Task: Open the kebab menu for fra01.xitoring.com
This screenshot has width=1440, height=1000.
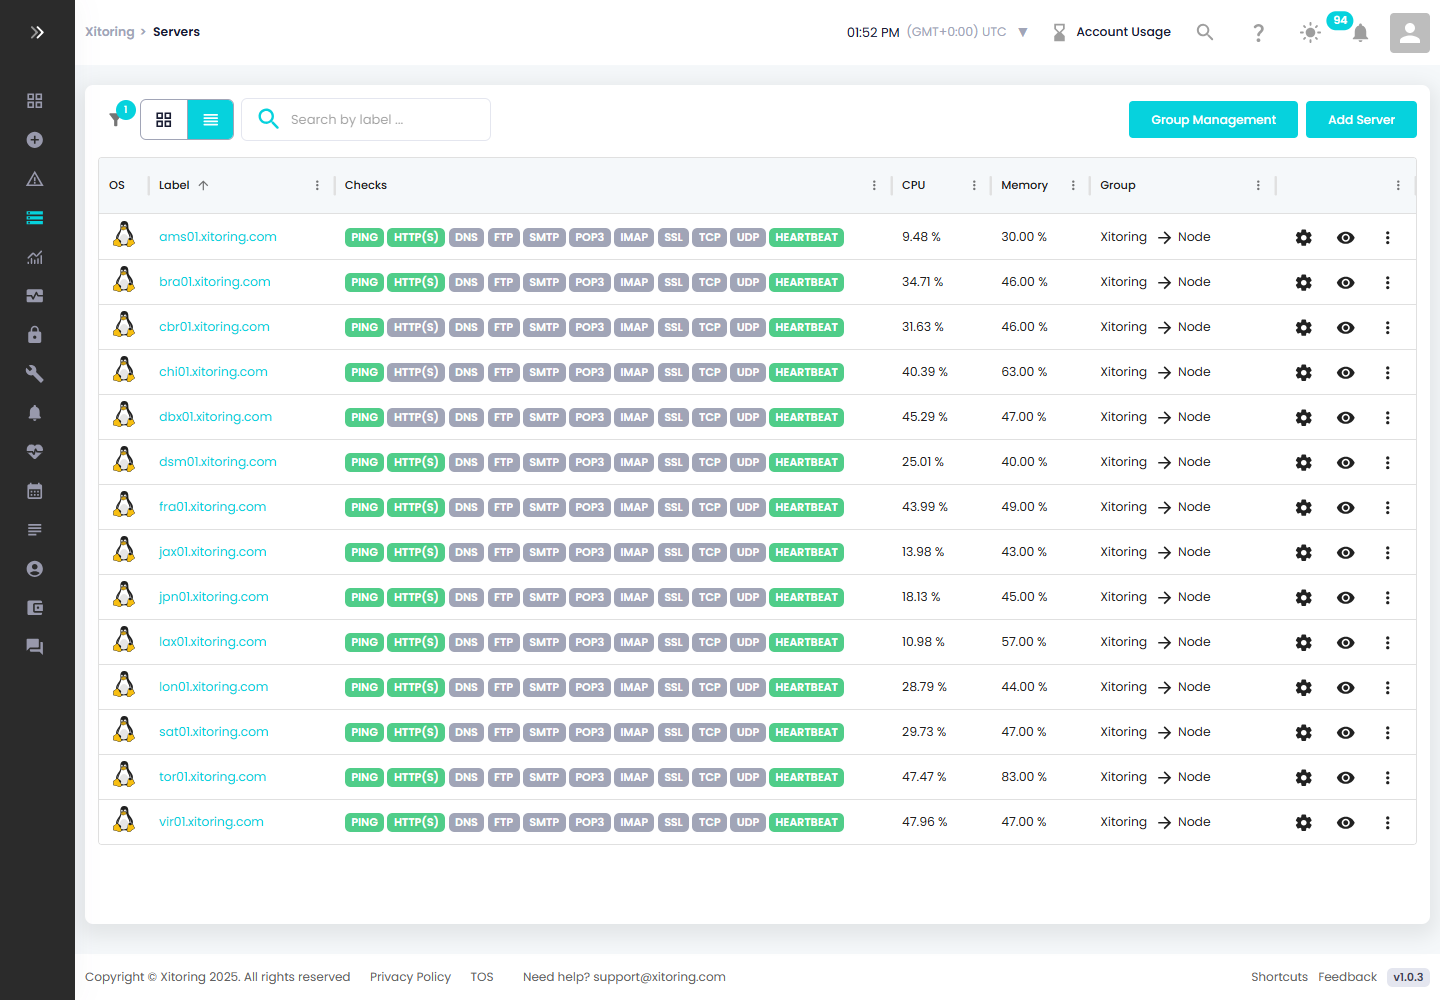Action: pyautogui.click(x=1387, y=507)
